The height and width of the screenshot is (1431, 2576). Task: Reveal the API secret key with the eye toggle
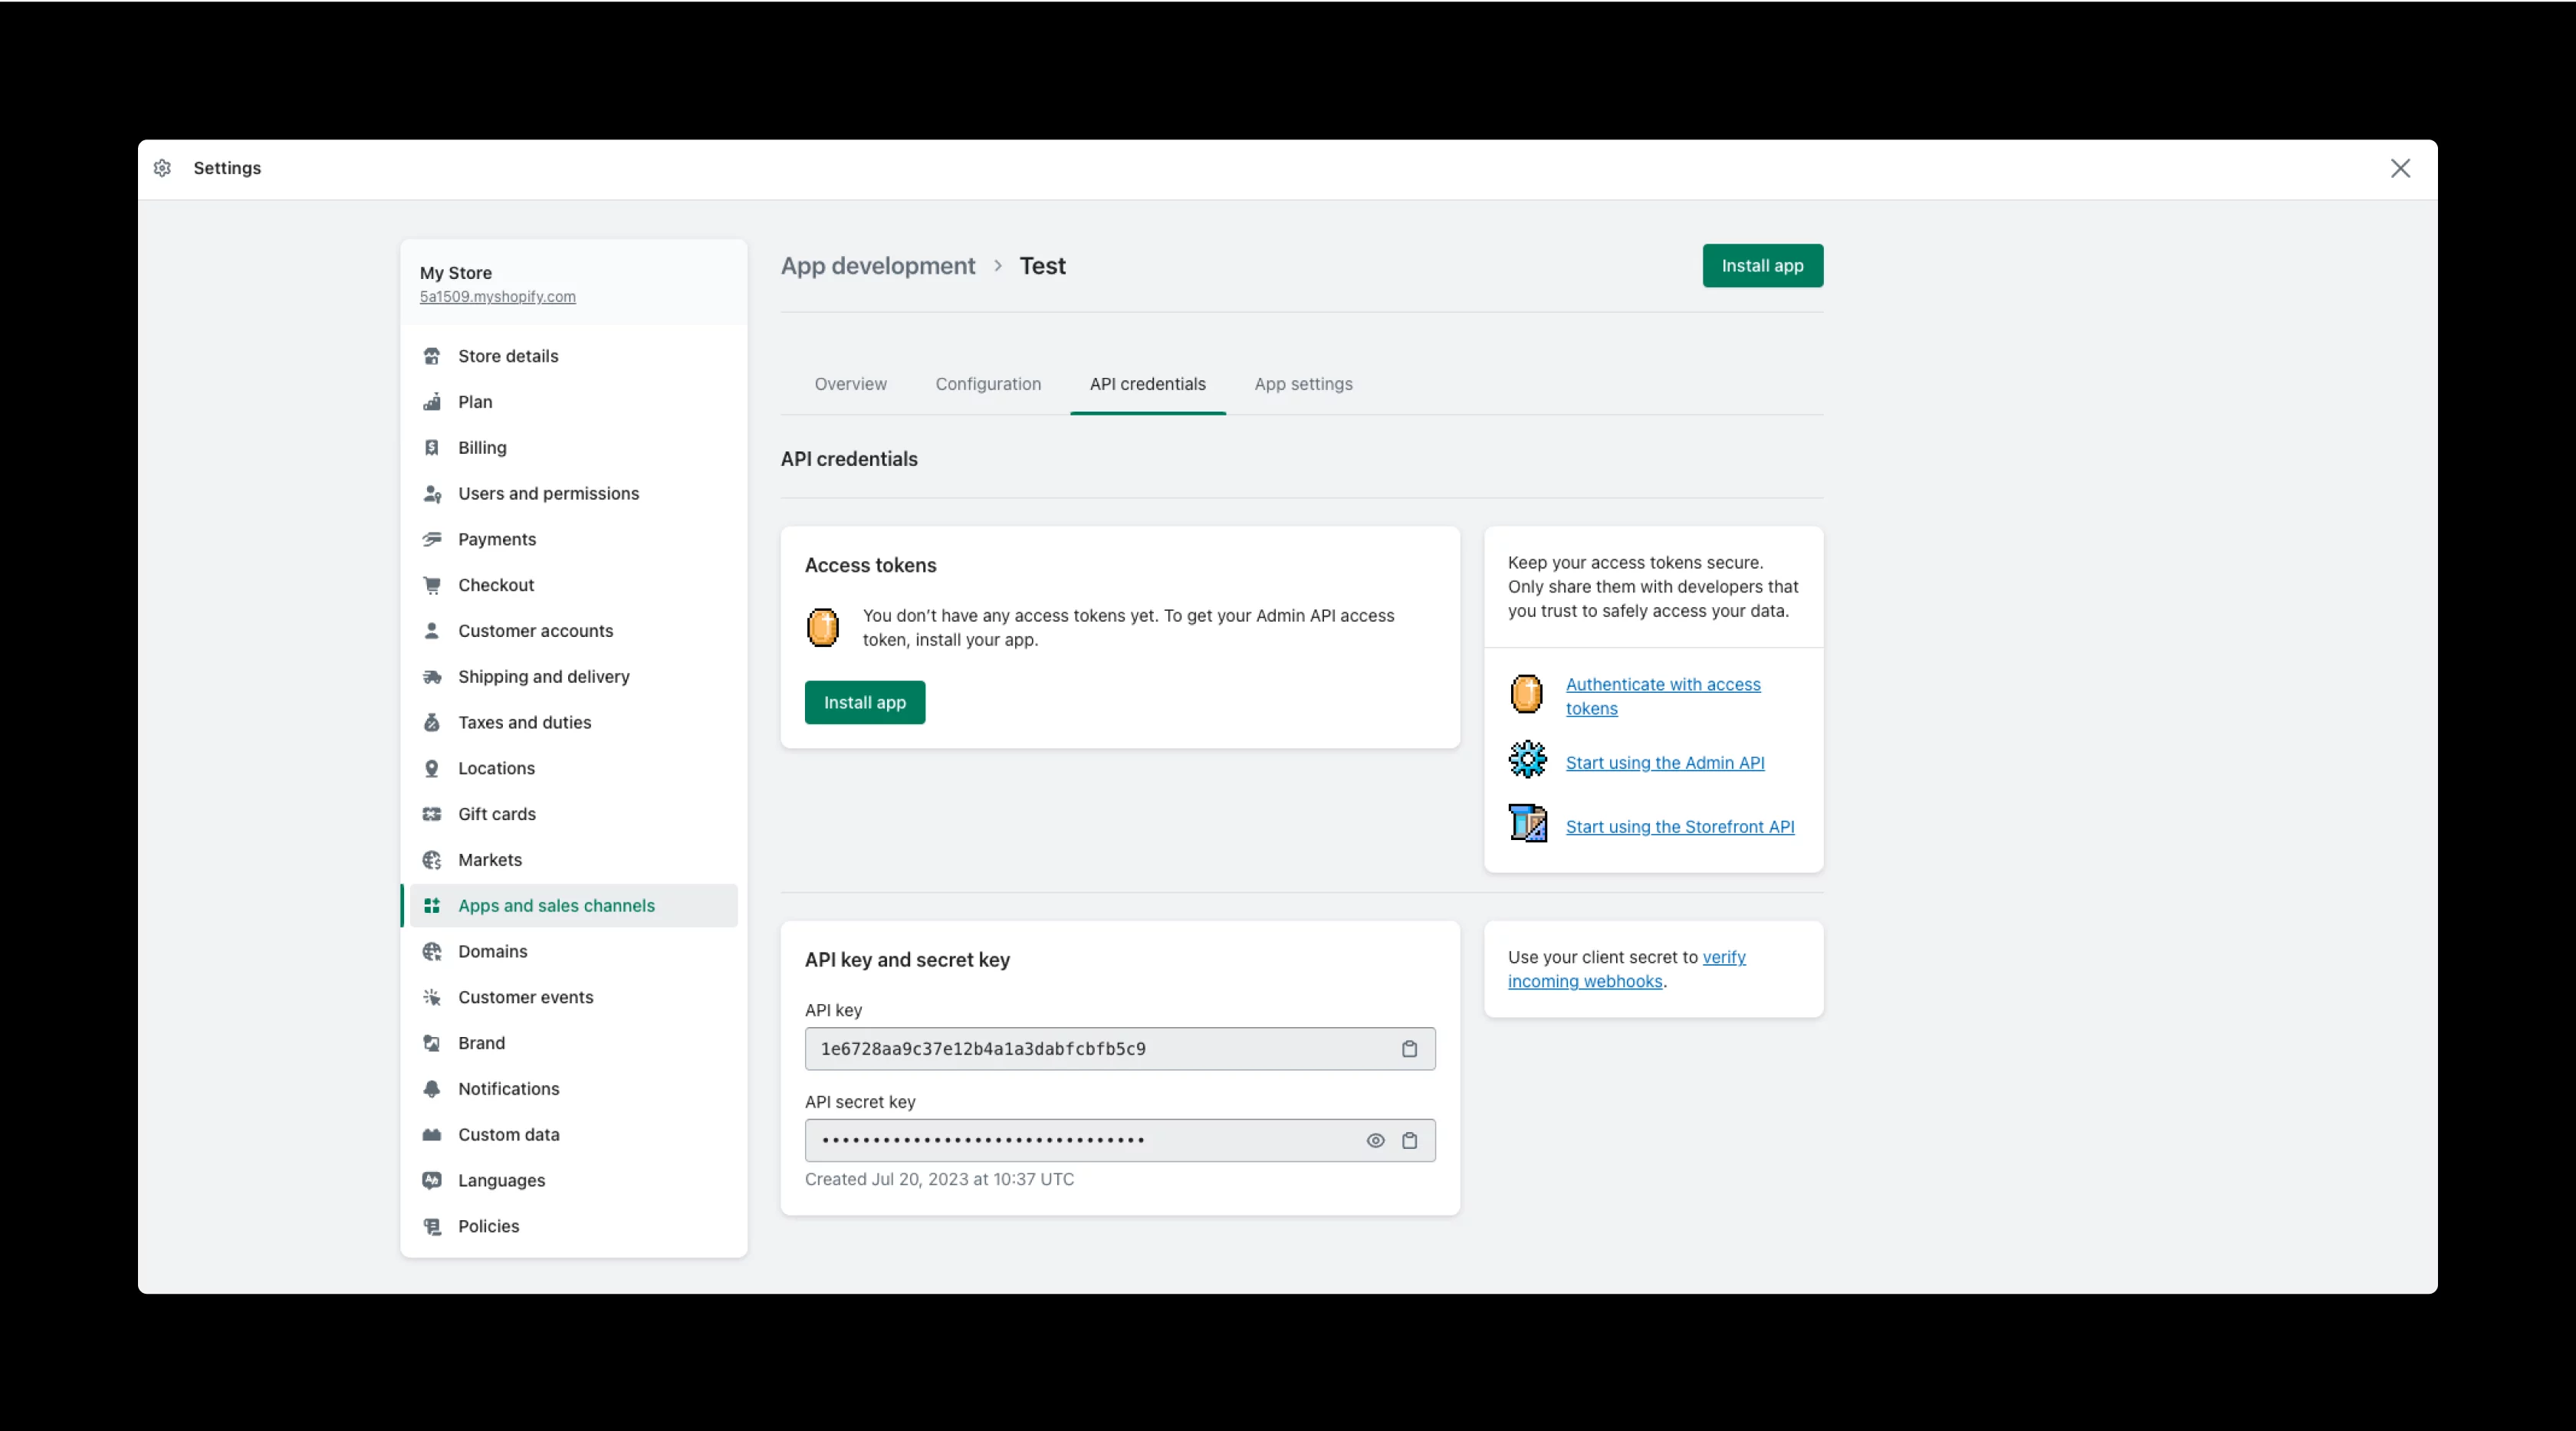1375,1140
